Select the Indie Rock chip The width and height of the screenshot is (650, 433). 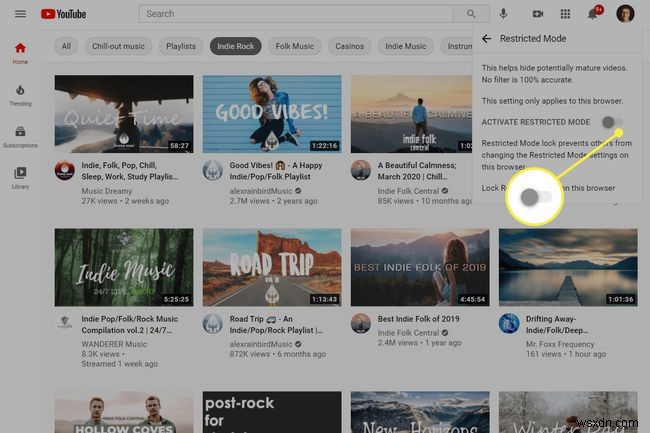[x=235, y=46]
